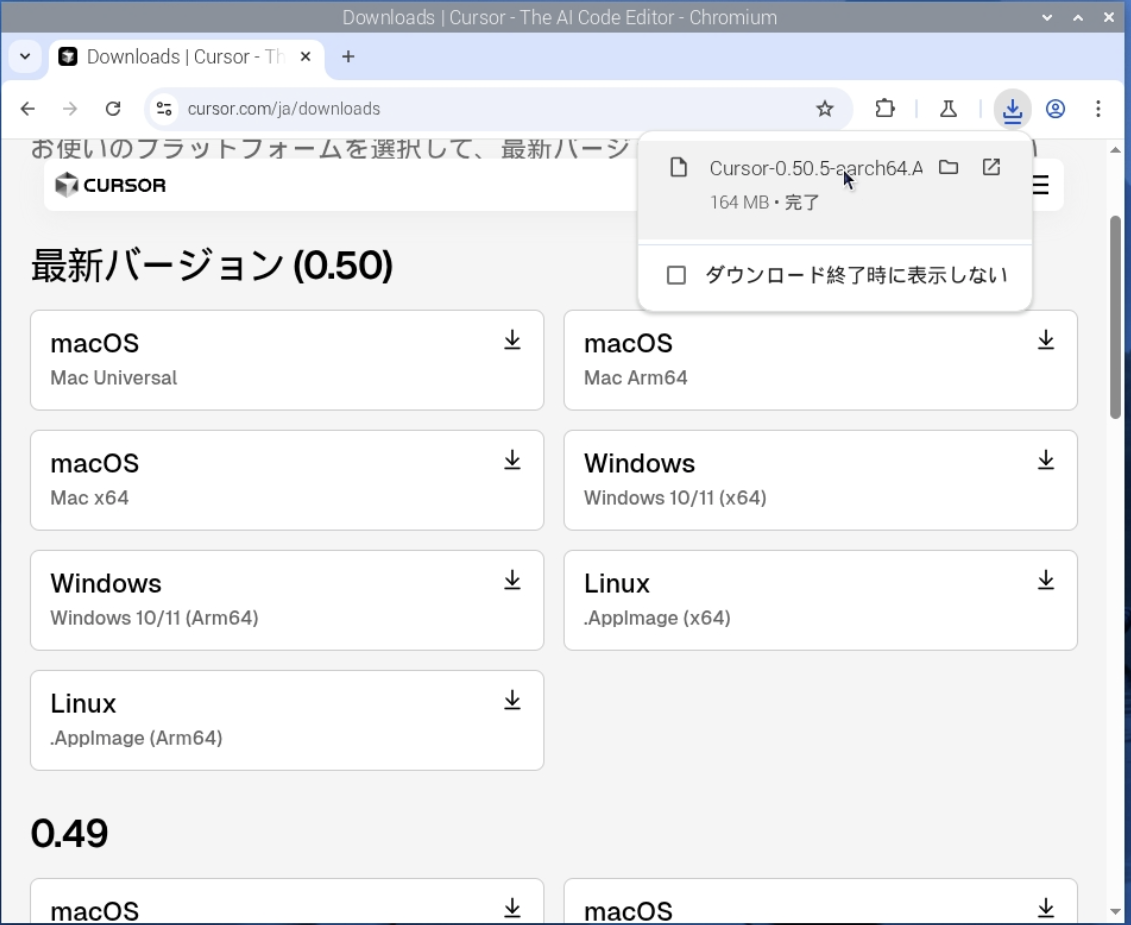
Task: Open site information icon in address bar
Action: [164, 109]
